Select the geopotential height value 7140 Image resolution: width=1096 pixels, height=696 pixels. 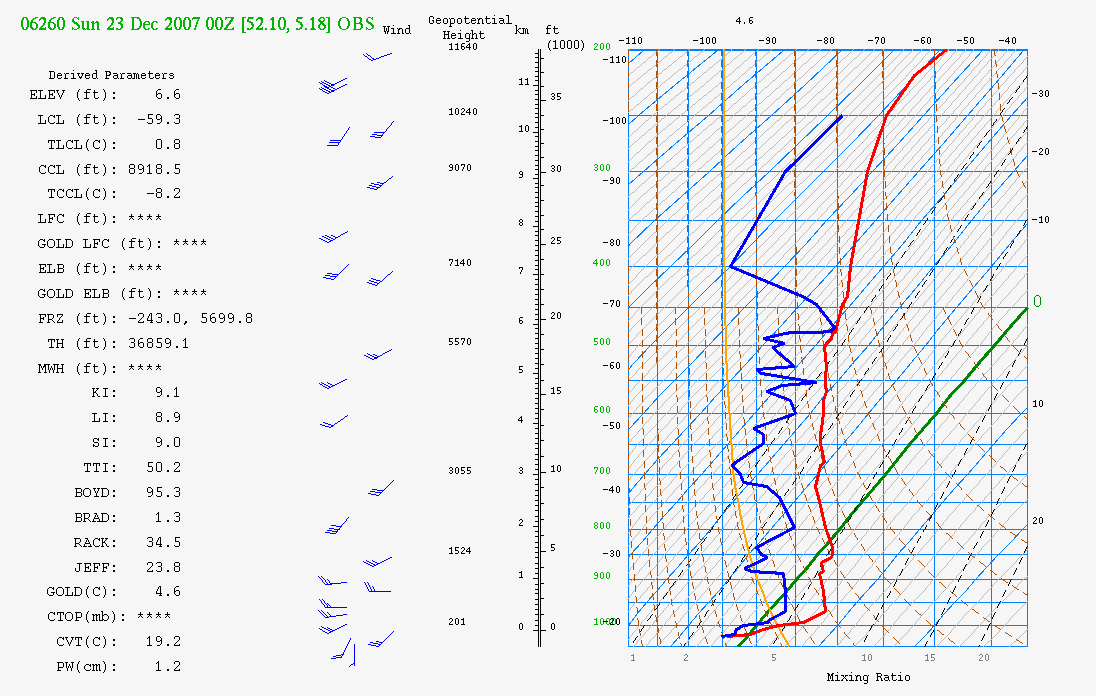coord(460,263)
